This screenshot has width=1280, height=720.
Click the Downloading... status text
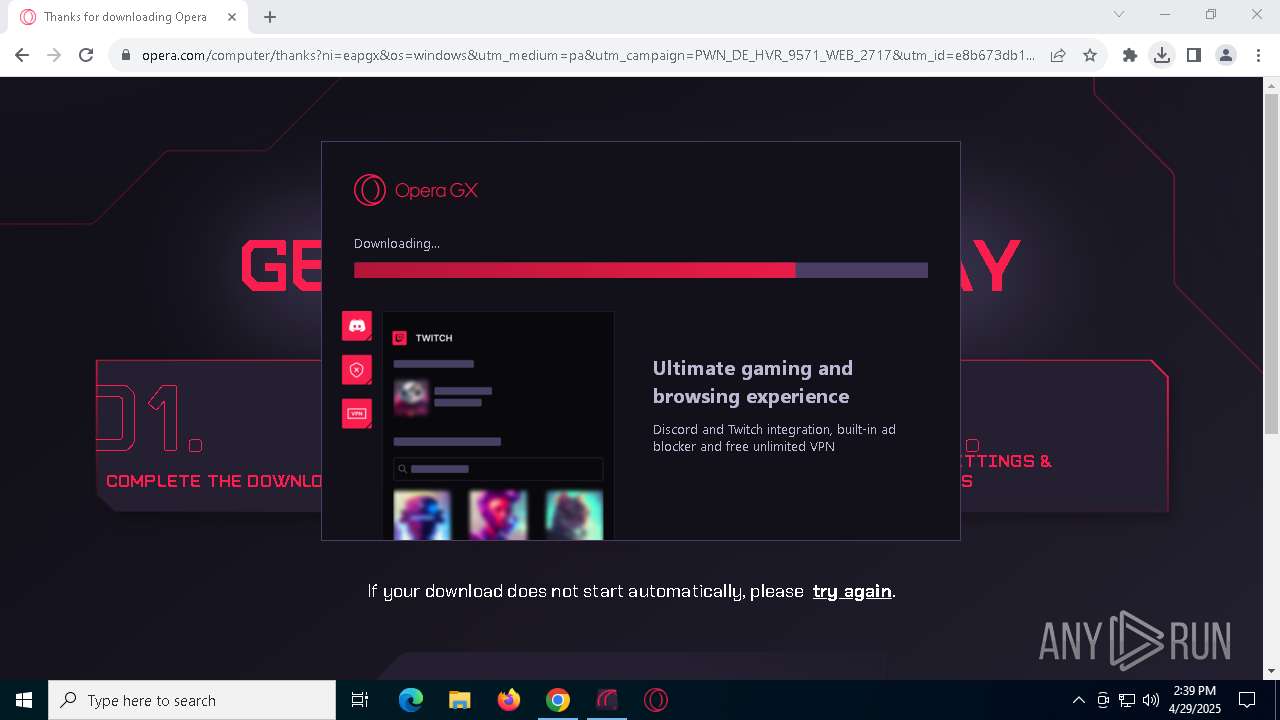click(x=397, y=243)
